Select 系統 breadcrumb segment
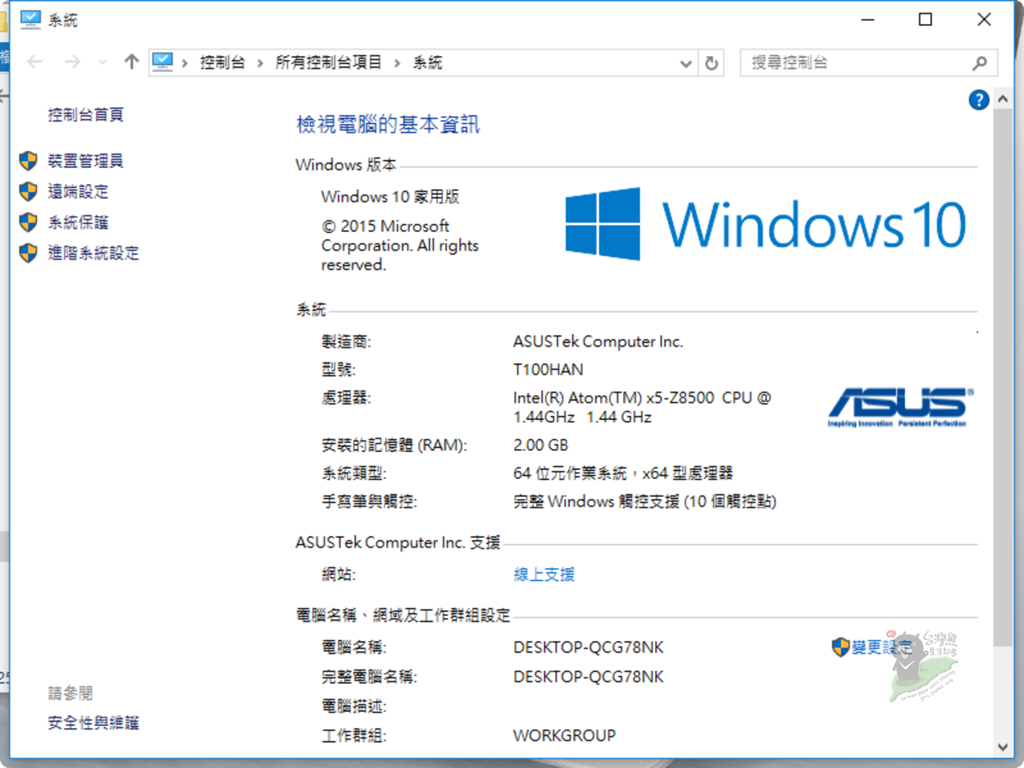This screenshot has width=1024, height=768. click(428, 63)
